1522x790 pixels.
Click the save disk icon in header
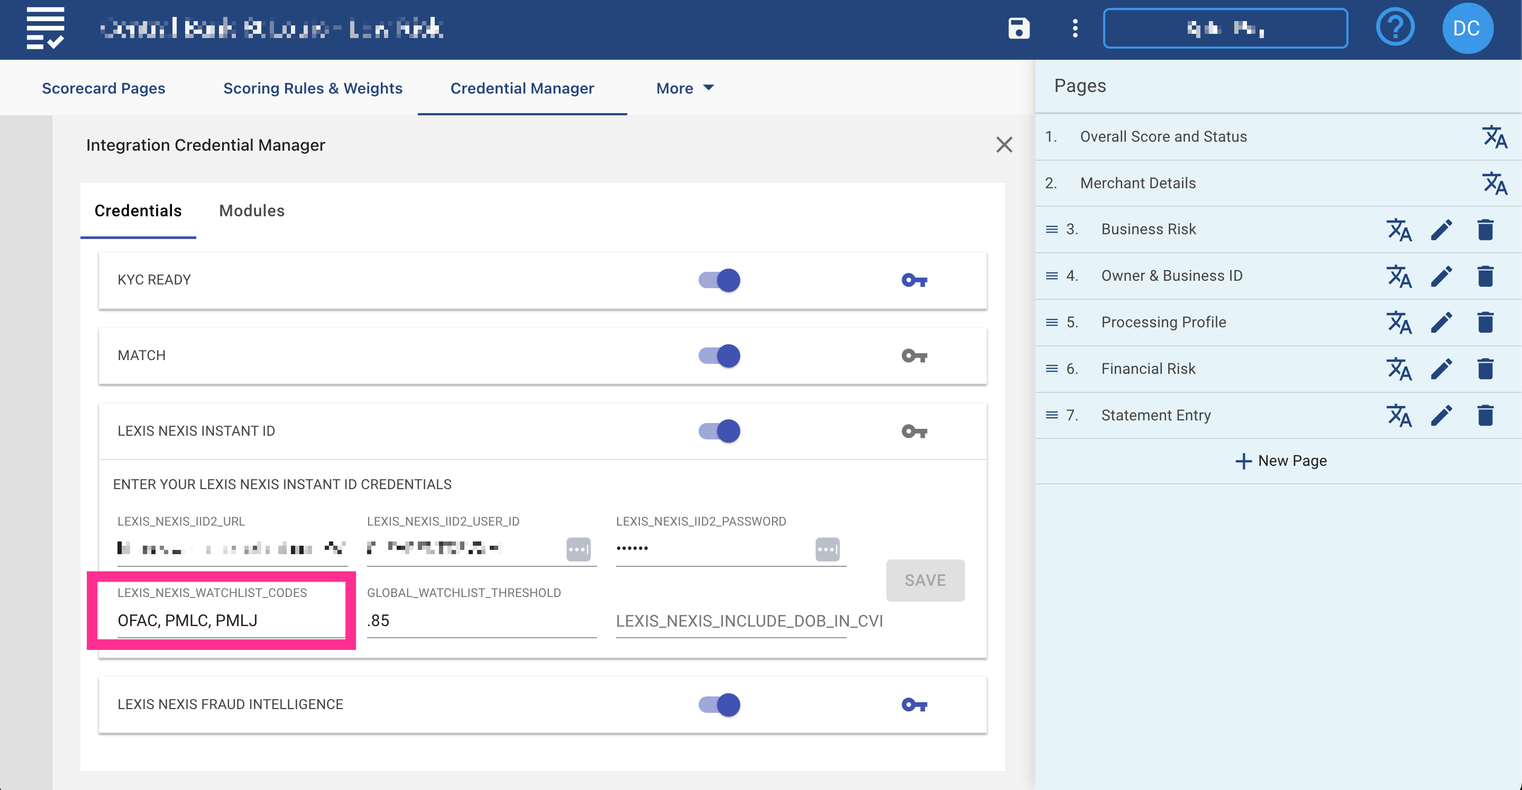pyautogui.click(x=1019, y=28)
